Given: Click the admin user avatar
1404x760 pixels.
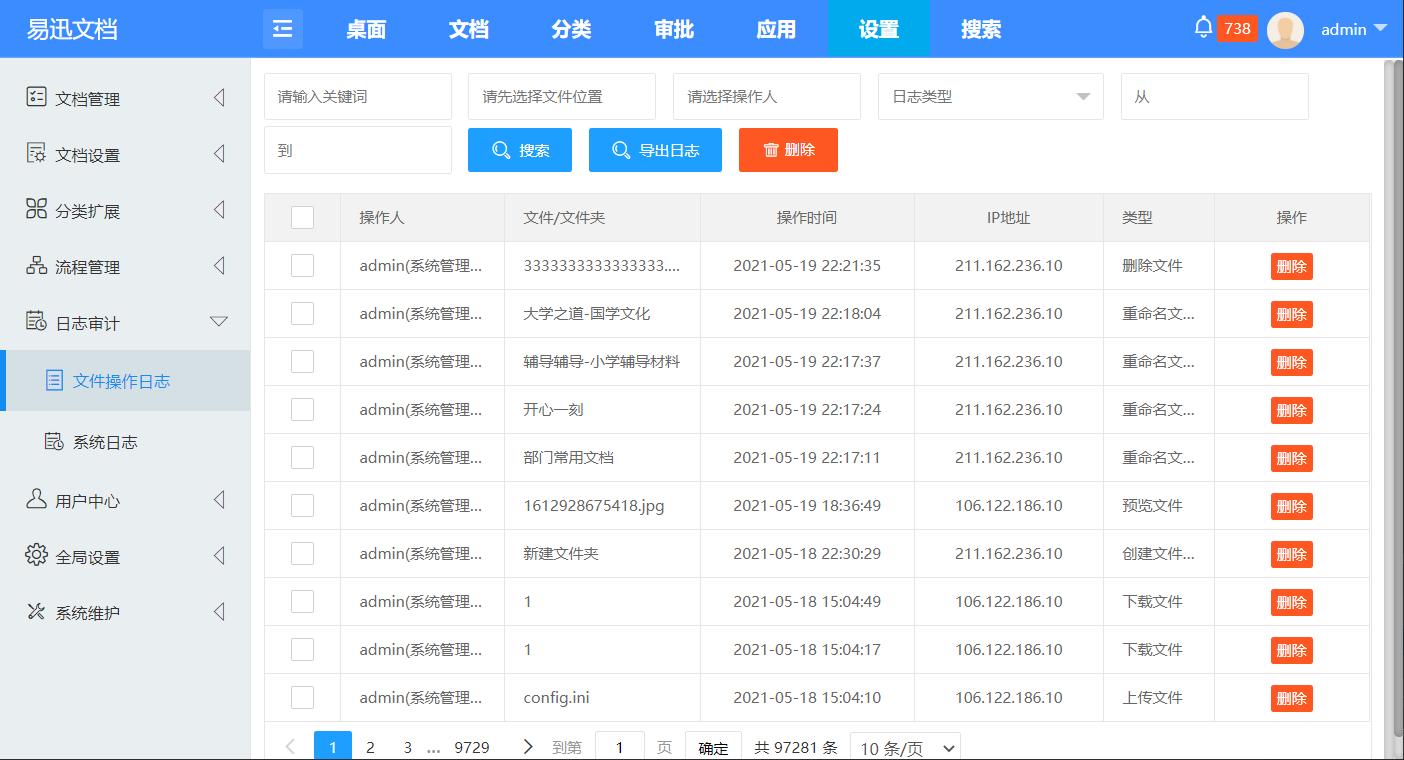Looking at the screenshot, I should pyautogui.click(x=1285, y=30).
